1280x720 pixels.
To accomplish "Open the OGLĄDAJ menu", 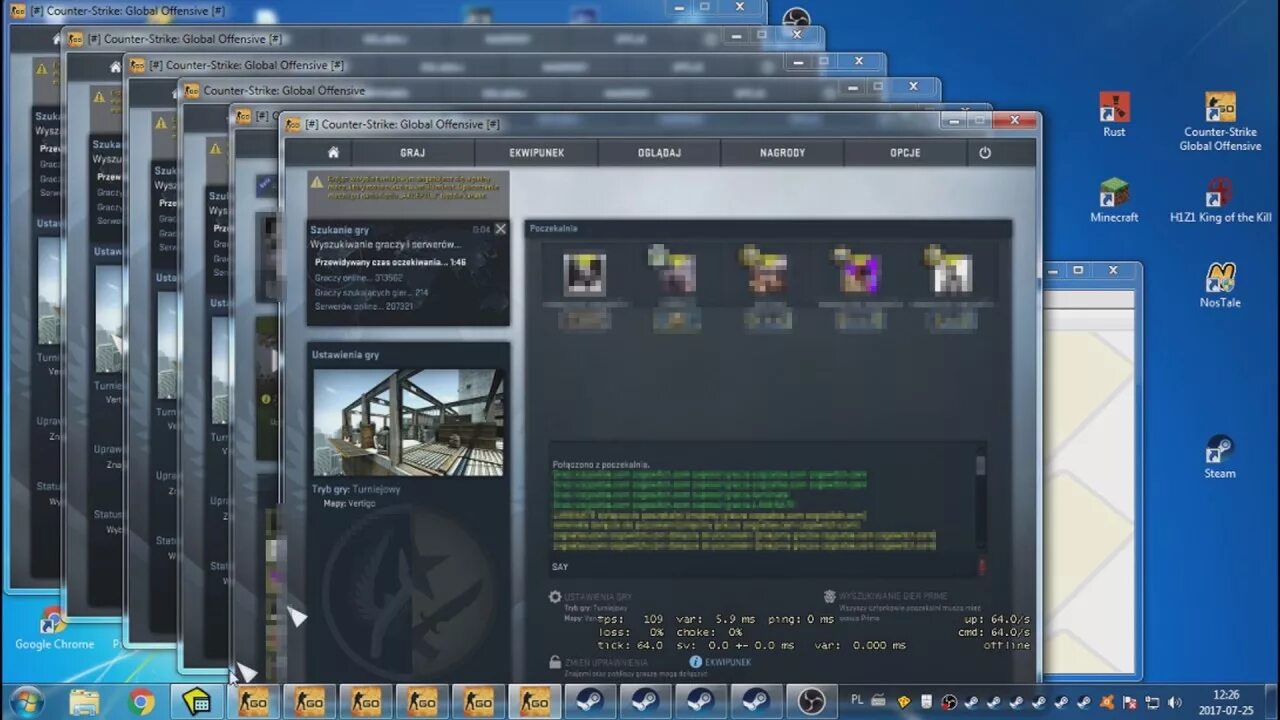I will (659, 153).
